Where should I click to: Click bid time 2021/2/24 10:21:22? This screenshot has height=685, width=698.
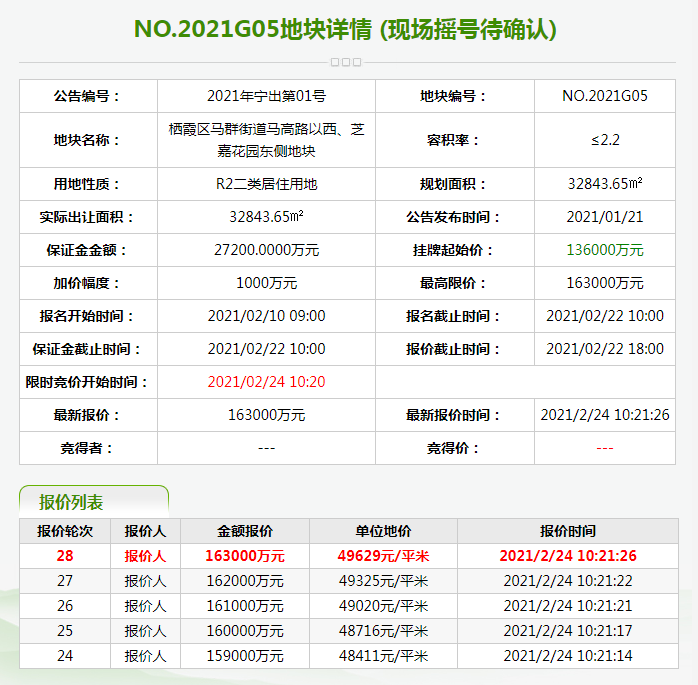[568, 580]
